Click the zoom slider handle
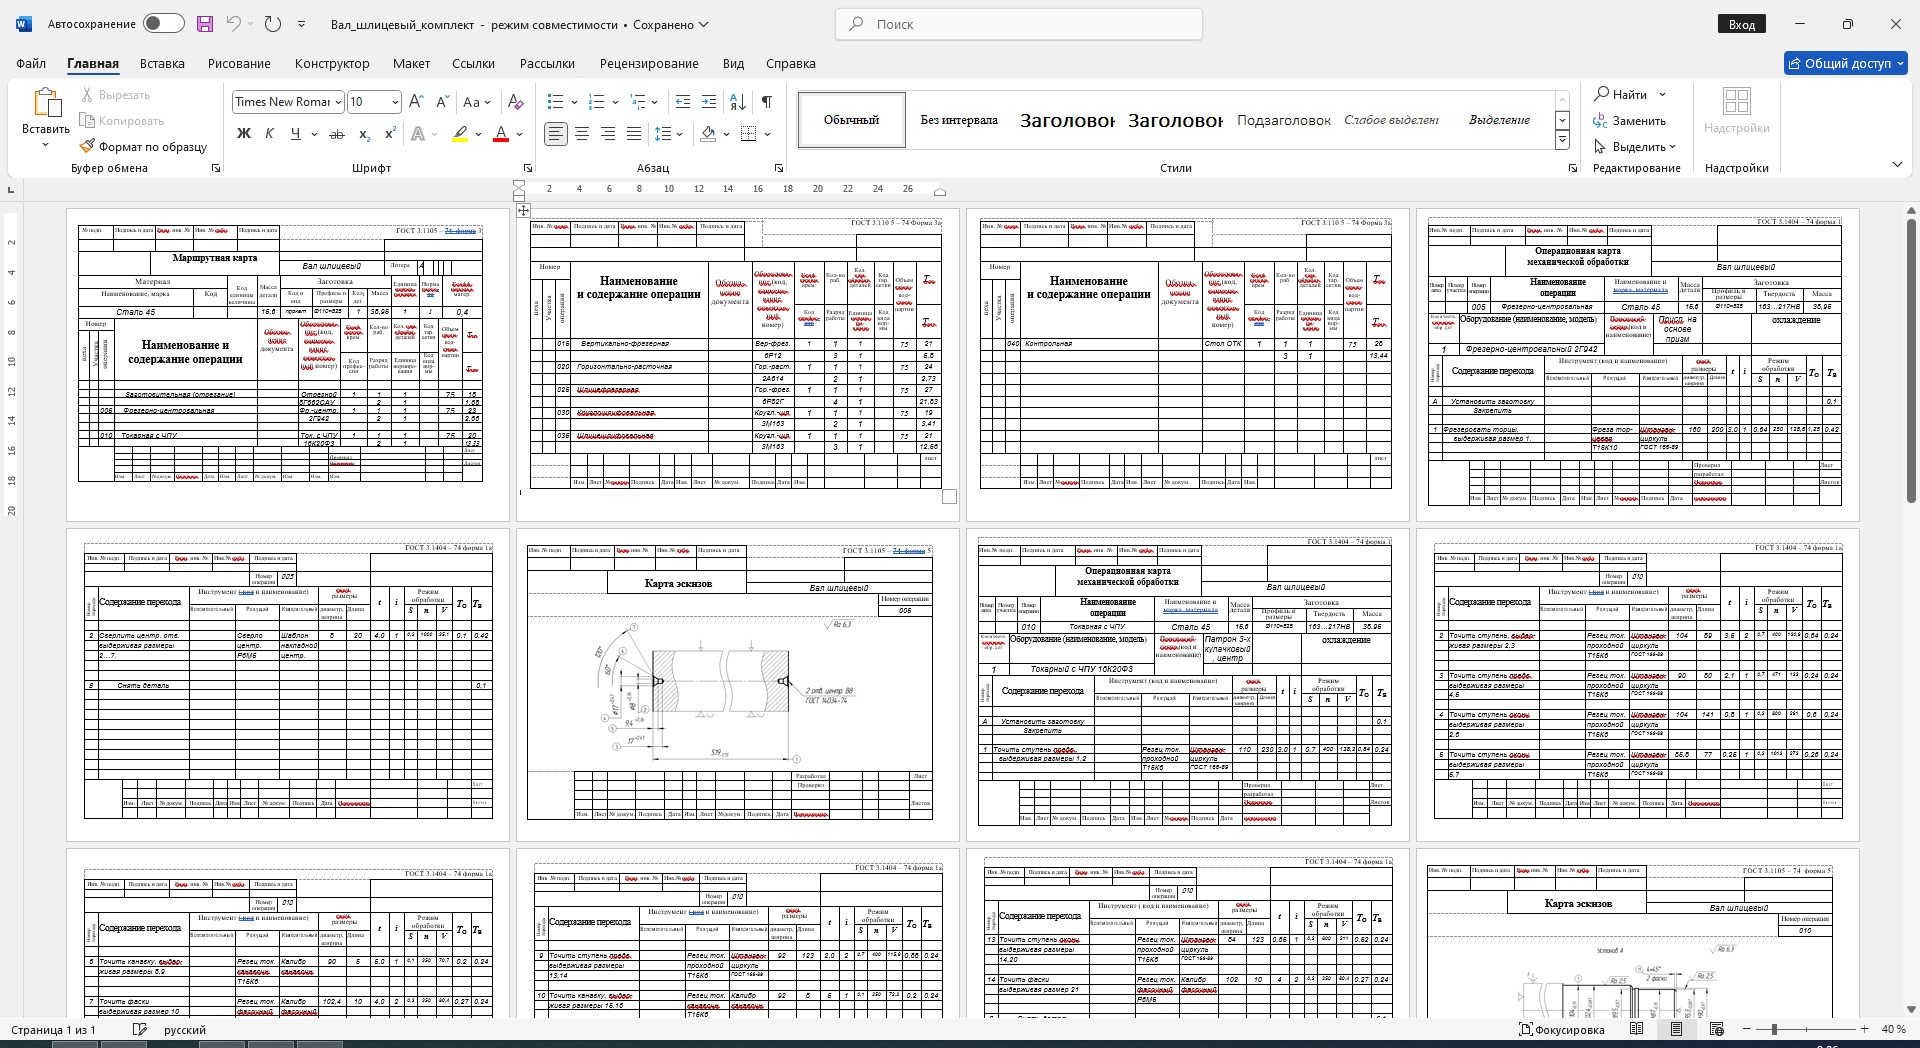This screenshot has height=1048, width=1920. 1774,1029
